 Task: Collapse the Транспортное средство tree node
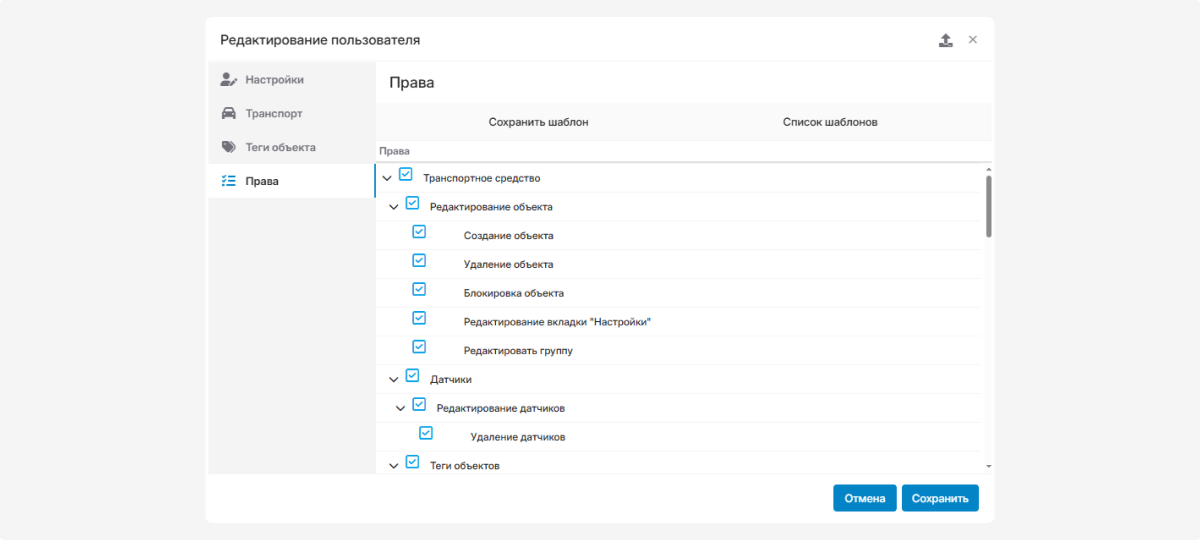pos(387,178)
